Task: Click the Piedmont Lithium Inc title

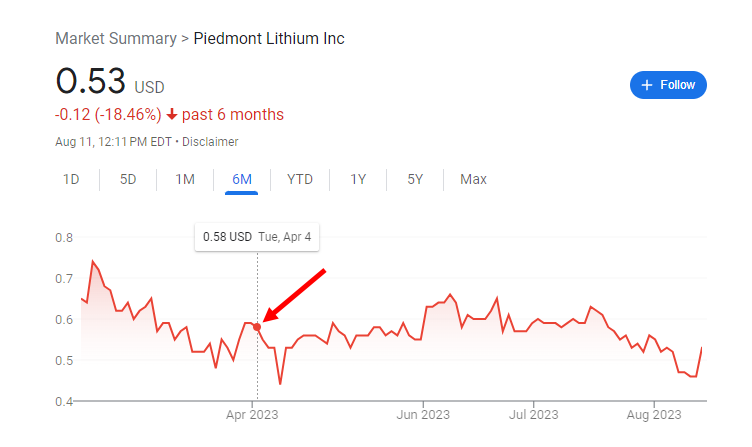Action: 269,38
